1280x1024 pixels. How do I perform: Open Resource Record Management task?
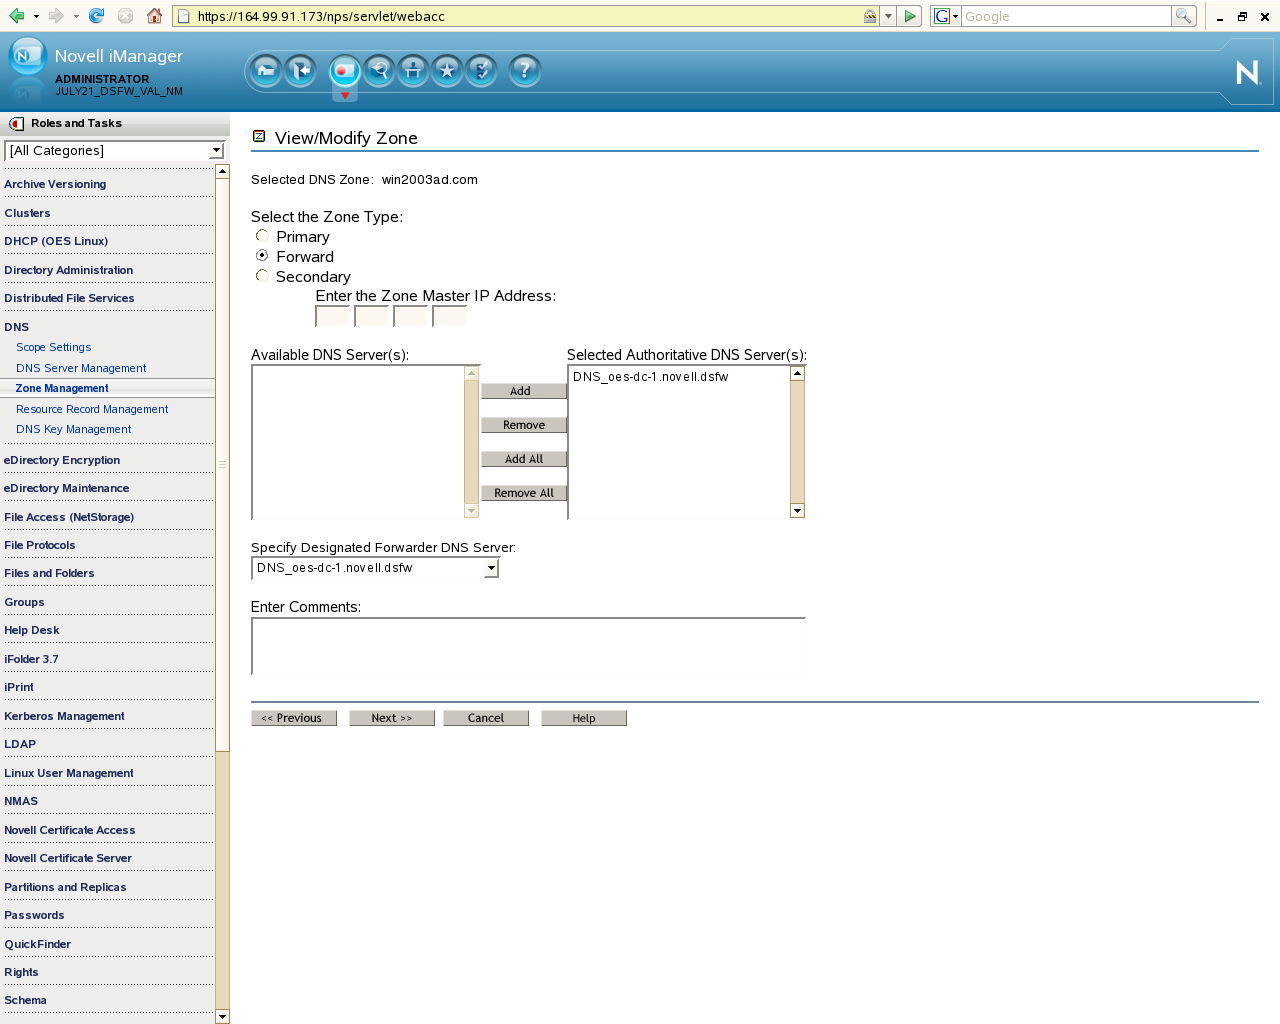(x=92, y=409)
